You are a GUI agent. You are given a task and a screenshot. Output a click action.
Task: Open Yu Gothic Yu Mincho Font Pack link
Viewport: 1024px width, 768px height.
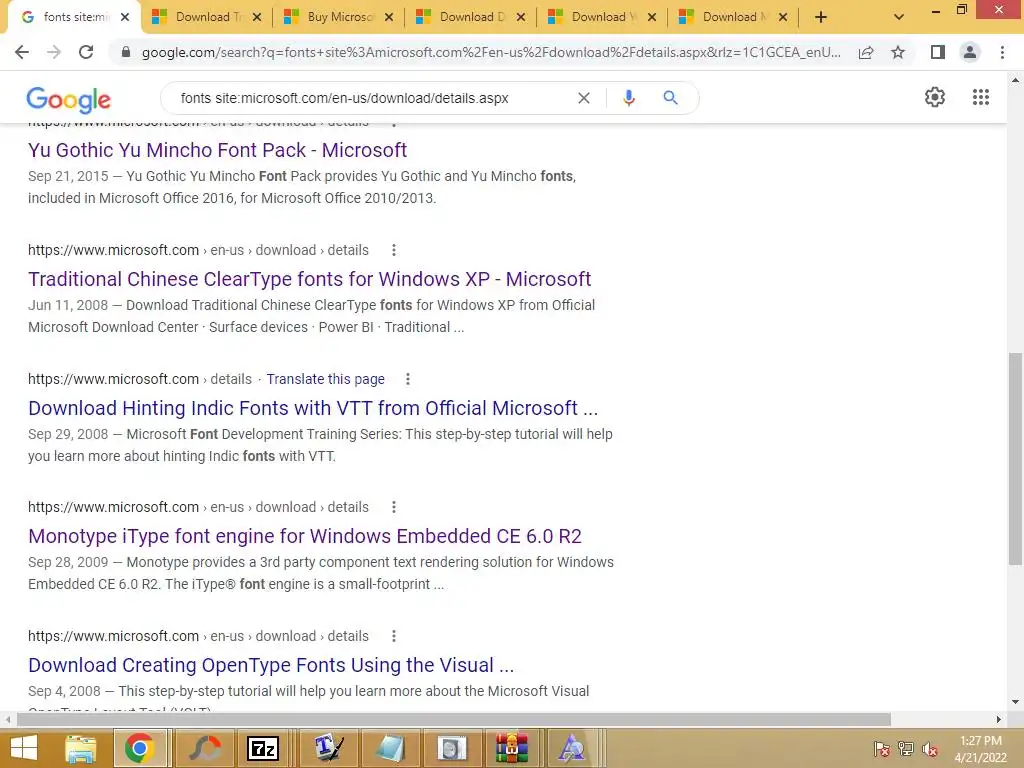click(x=217, y=150)
